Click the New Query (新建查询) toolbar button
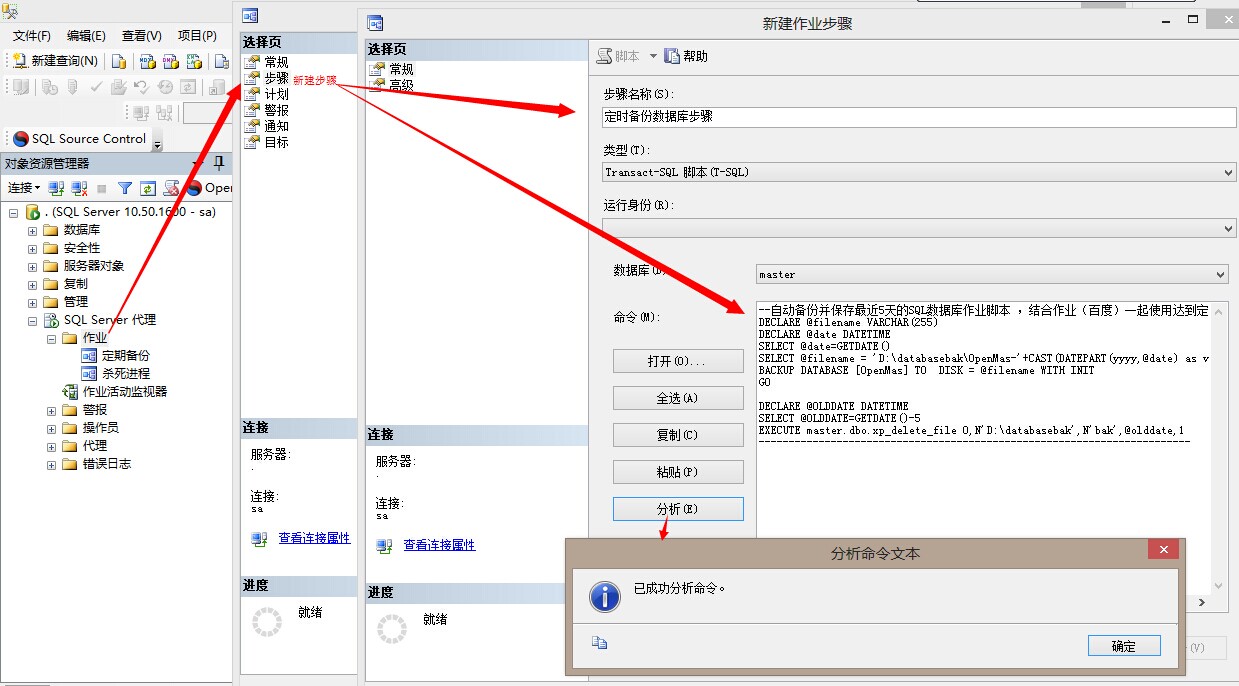Screen dimensions: 1239x686 [56, 61]
